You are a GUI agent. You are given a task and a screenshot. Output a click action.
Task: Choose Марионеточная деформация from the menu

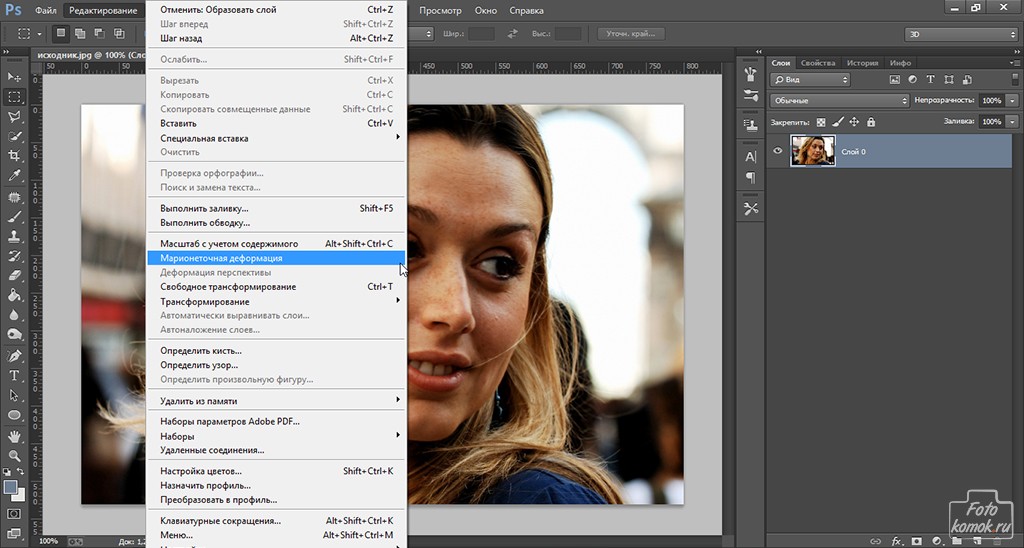(x=221, y=258)
